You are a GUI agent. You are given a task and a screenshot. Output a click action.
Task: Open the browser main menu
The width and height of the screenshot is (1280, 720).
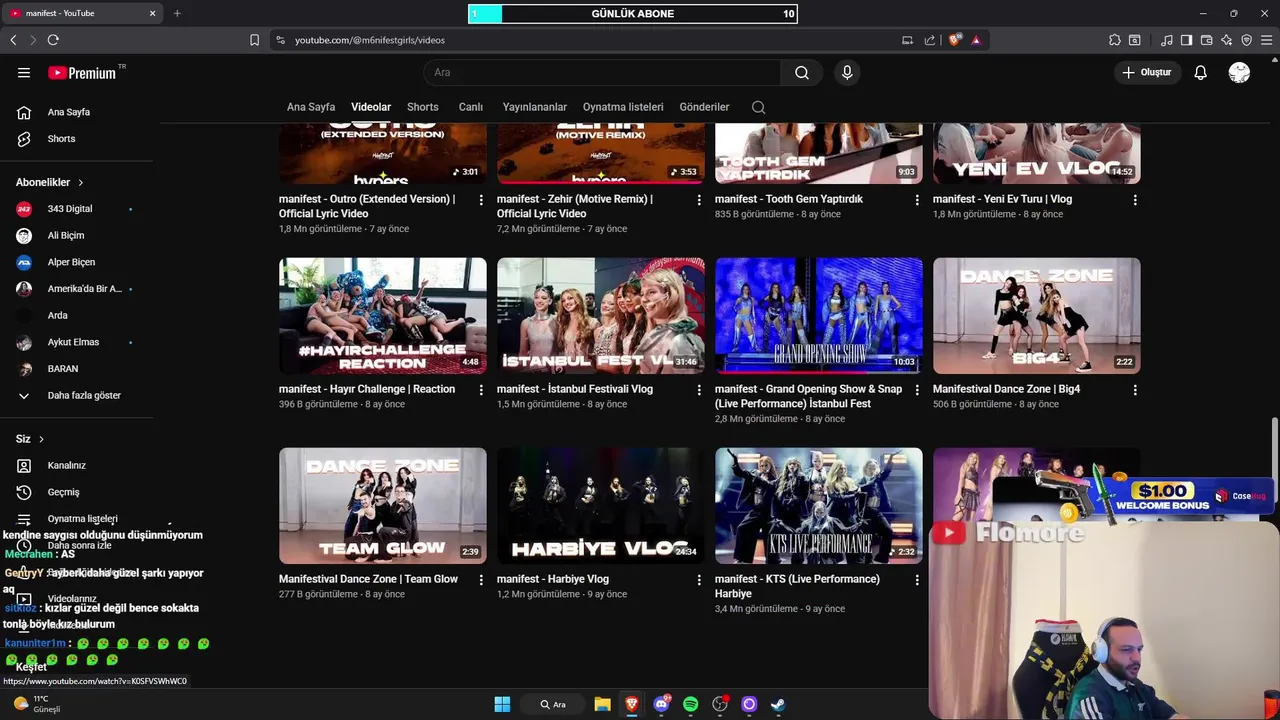tap(1266, 40)
